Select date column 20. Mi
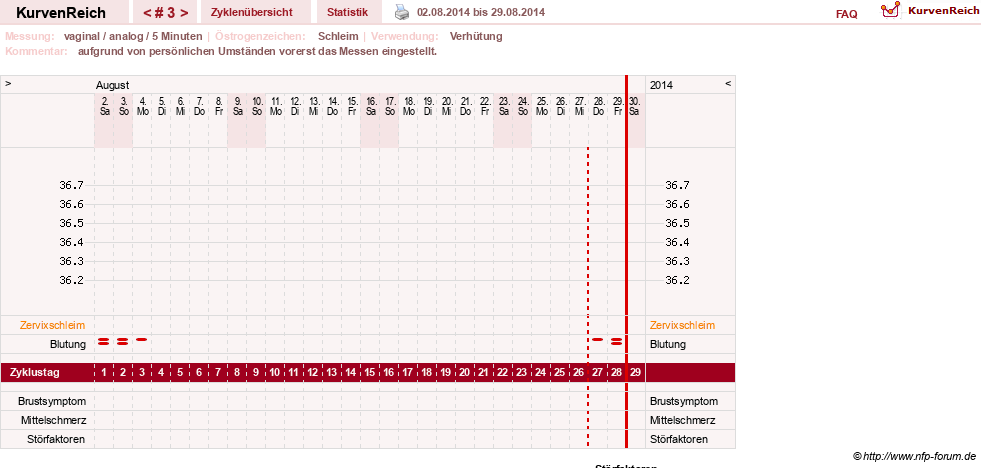 pyautogui.click(x=447, y=105)
